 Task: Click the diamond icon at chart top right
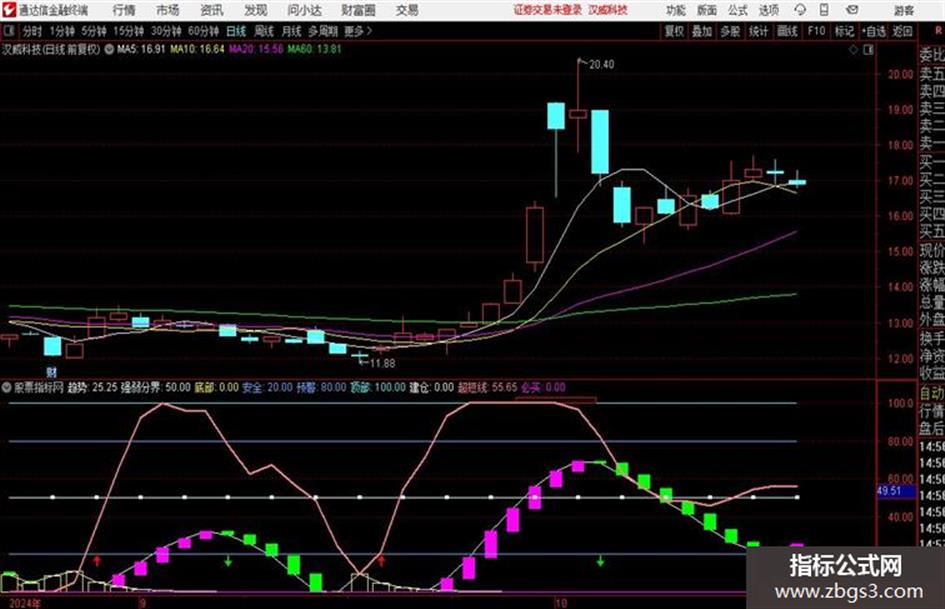point(853,50)
